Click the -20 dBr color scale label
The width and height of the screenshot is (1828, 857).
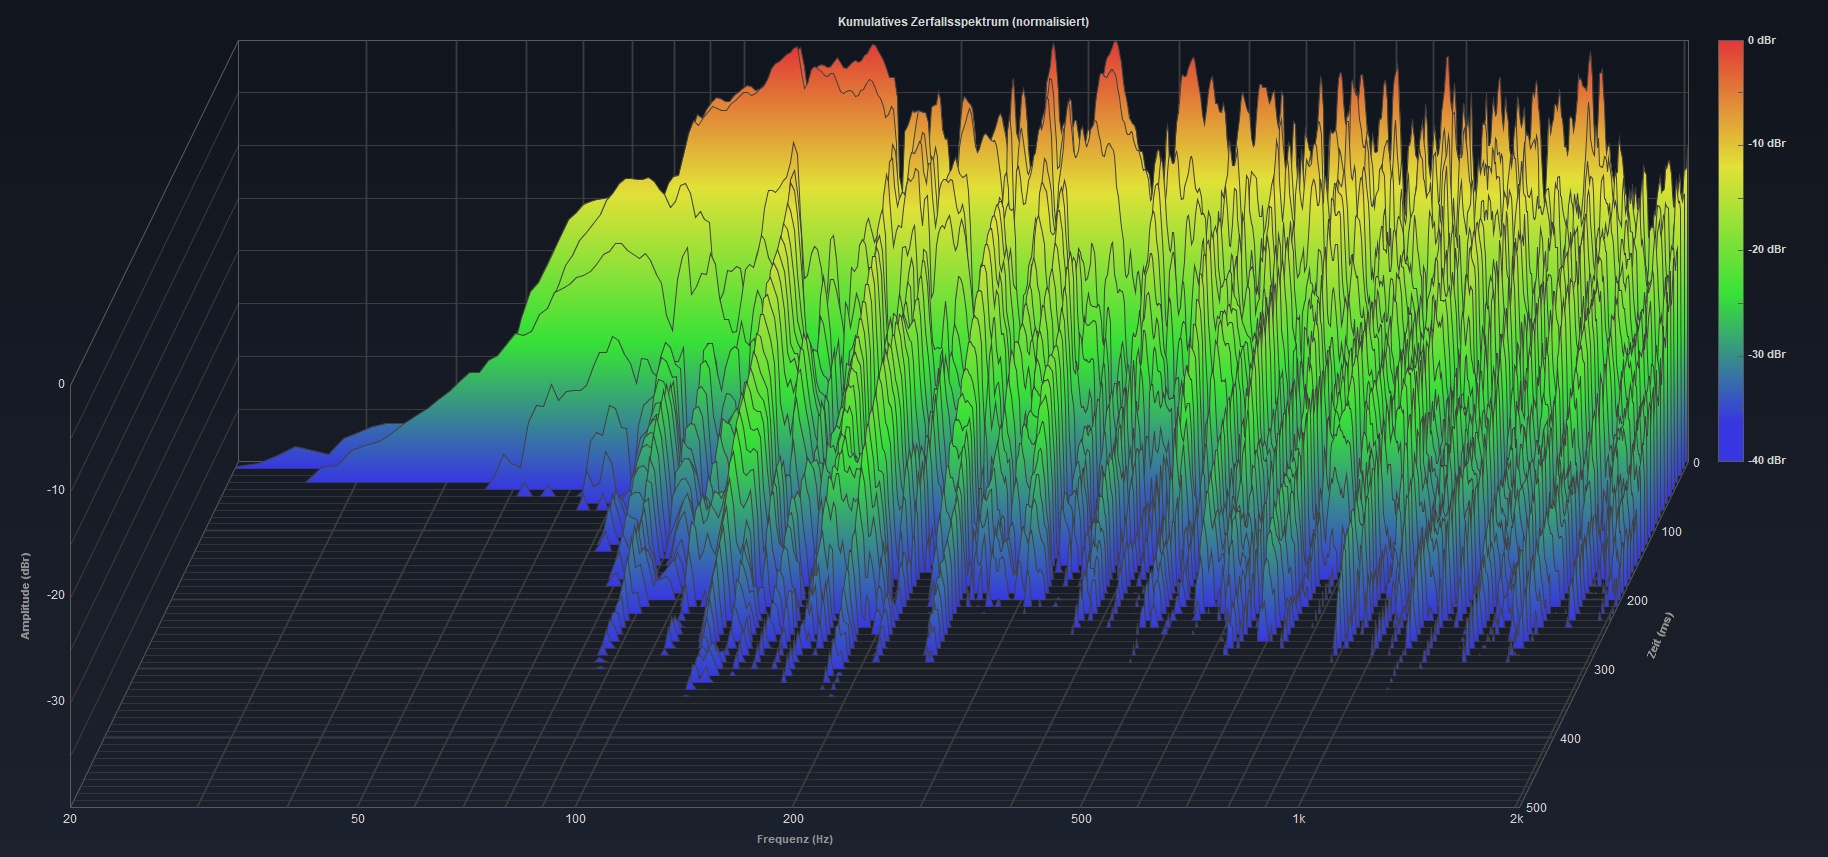(x=1766, y=250)
